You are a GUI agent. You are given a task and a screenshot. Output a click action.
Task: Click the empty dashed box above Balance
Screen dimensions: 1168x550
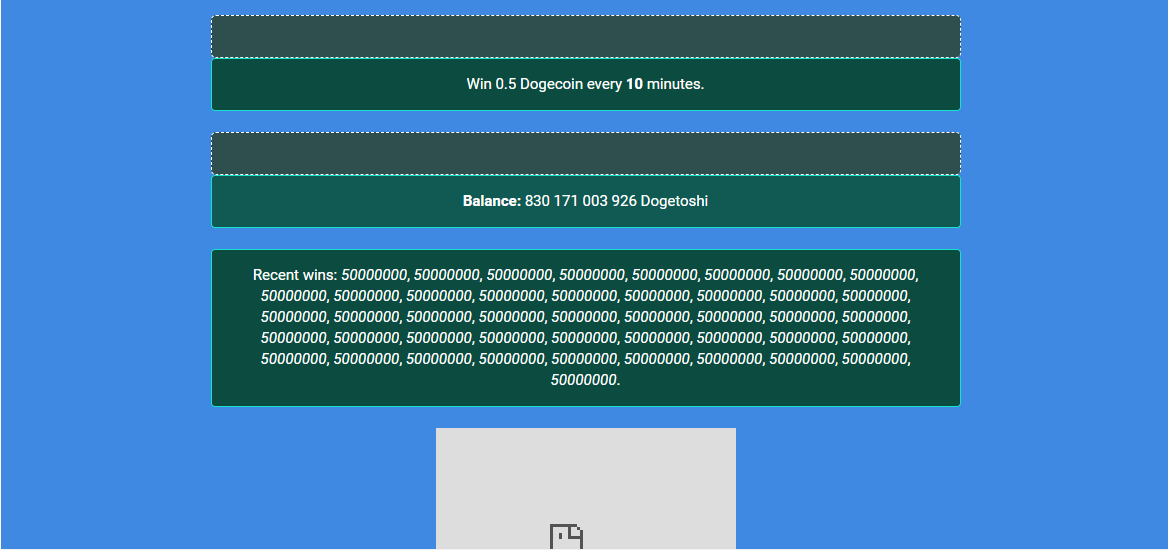585,154
